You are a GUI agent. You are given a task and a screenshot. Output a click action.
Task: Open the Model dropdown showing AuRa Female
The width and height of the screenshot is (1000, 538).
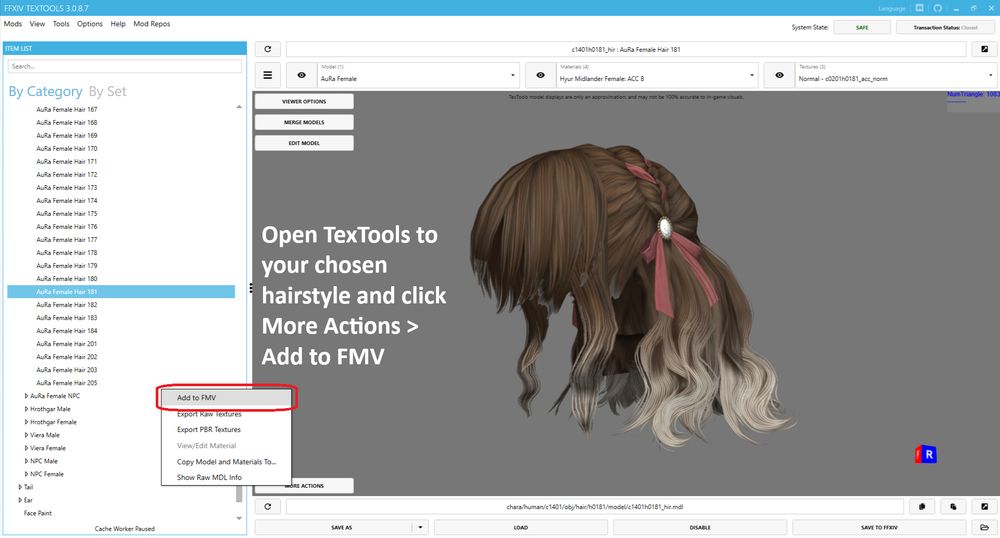tap(418, 75)
